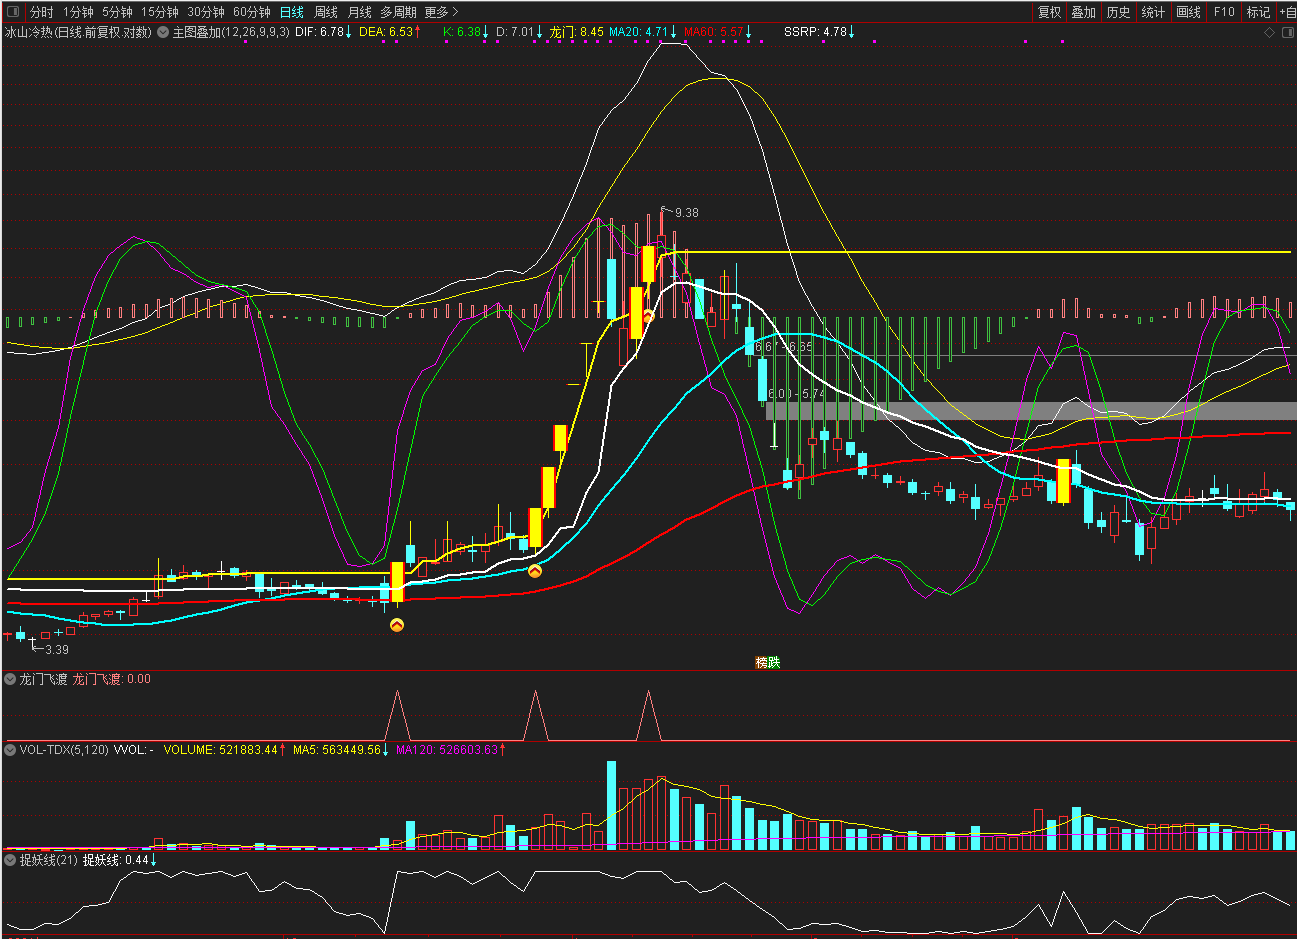Click the 龙门: 8.45 value
This screenshot has height=939, width=1297.
577,32
